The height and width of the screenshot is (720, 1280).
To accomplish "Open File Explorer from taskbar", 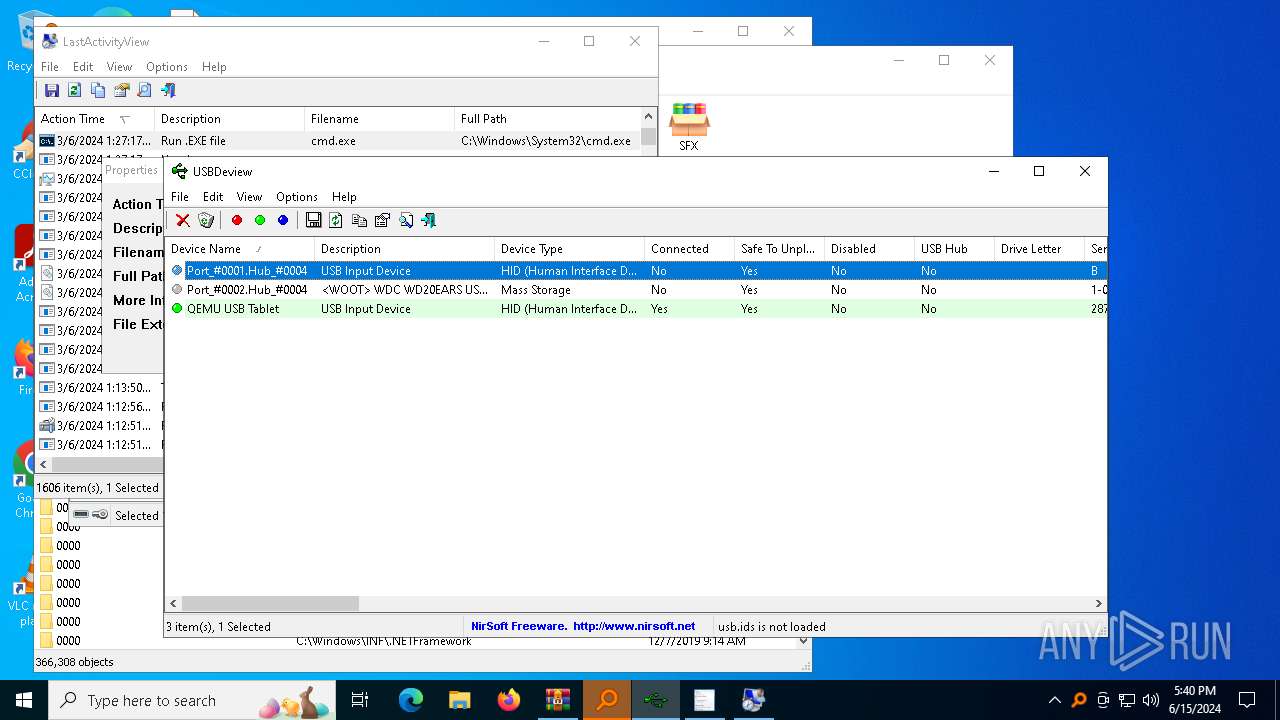I will pos(460,700).
